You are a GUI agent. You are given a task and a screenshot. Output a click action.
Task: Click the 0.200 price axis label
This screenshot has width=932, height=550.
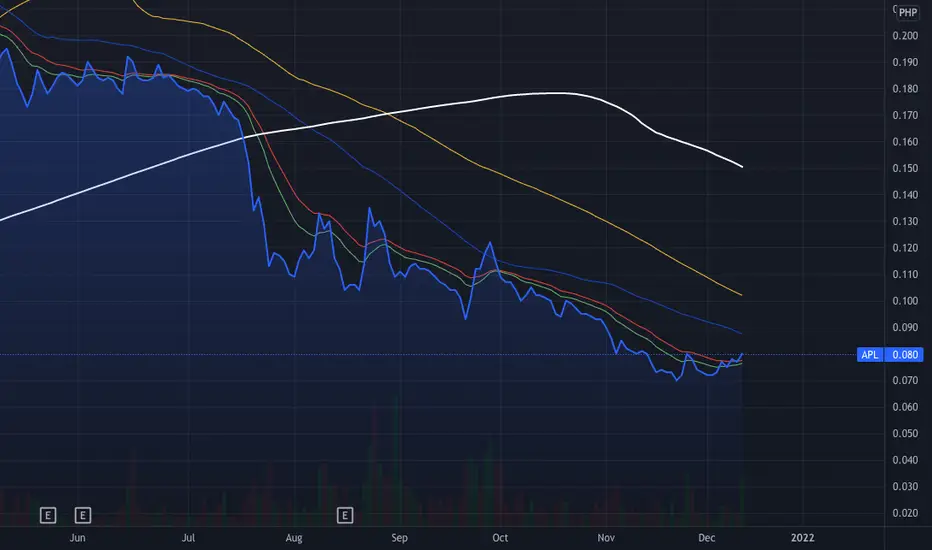(905, 36)
